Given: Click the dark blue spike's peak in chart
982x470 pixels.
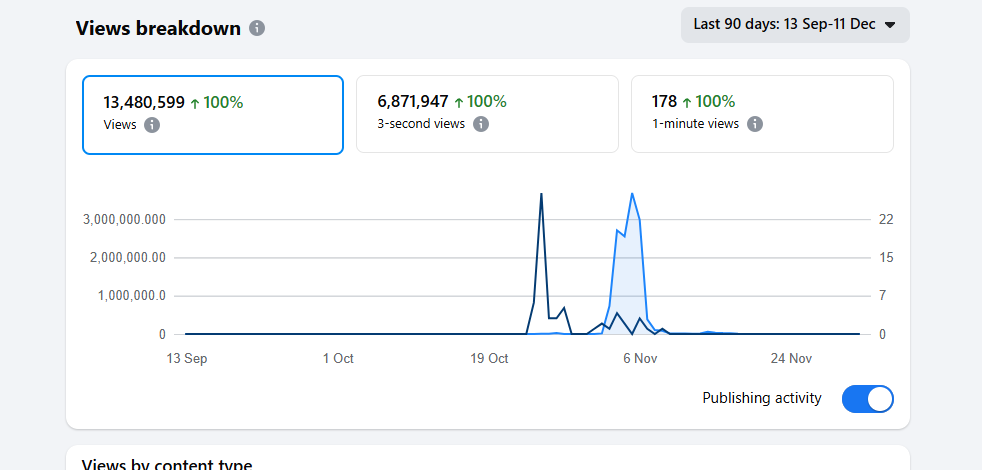Looking at the screenshot, I should click(541, 195).
